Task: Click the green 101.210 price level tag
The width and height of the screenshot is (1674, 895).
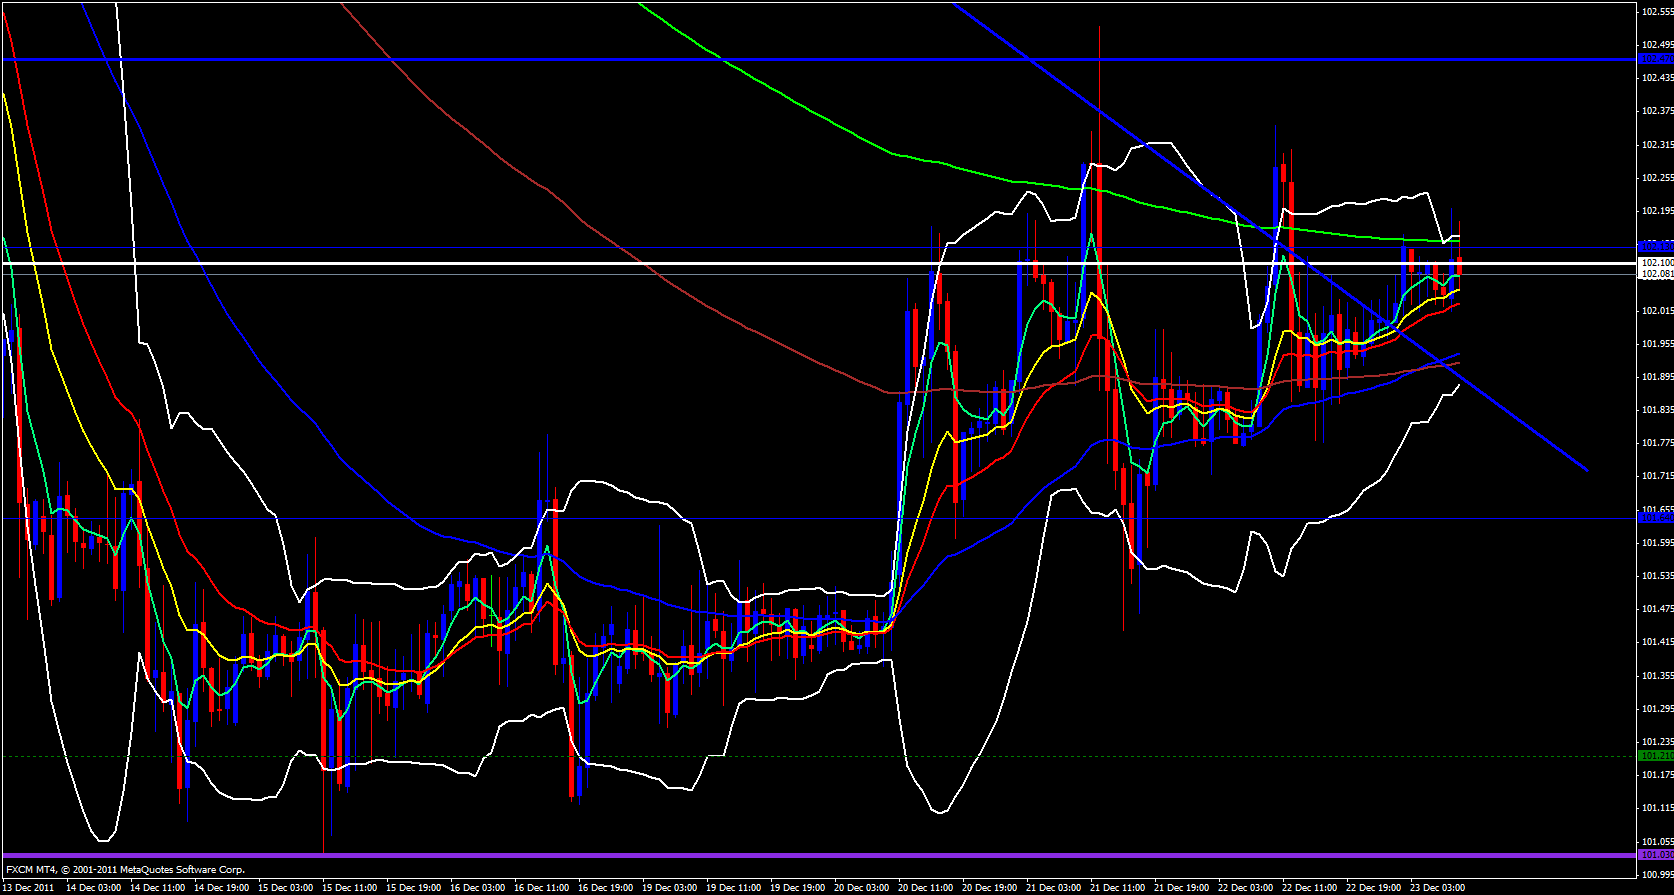Action: (1656, 756)
